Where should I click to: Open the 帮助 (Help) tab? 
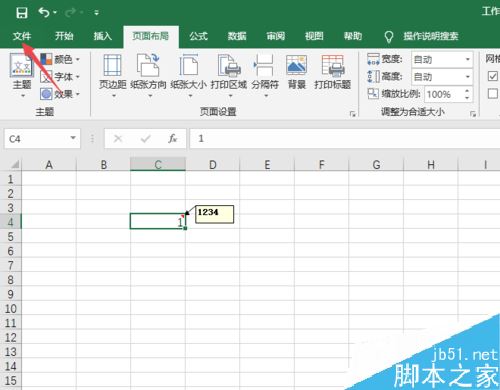point(353,36)
